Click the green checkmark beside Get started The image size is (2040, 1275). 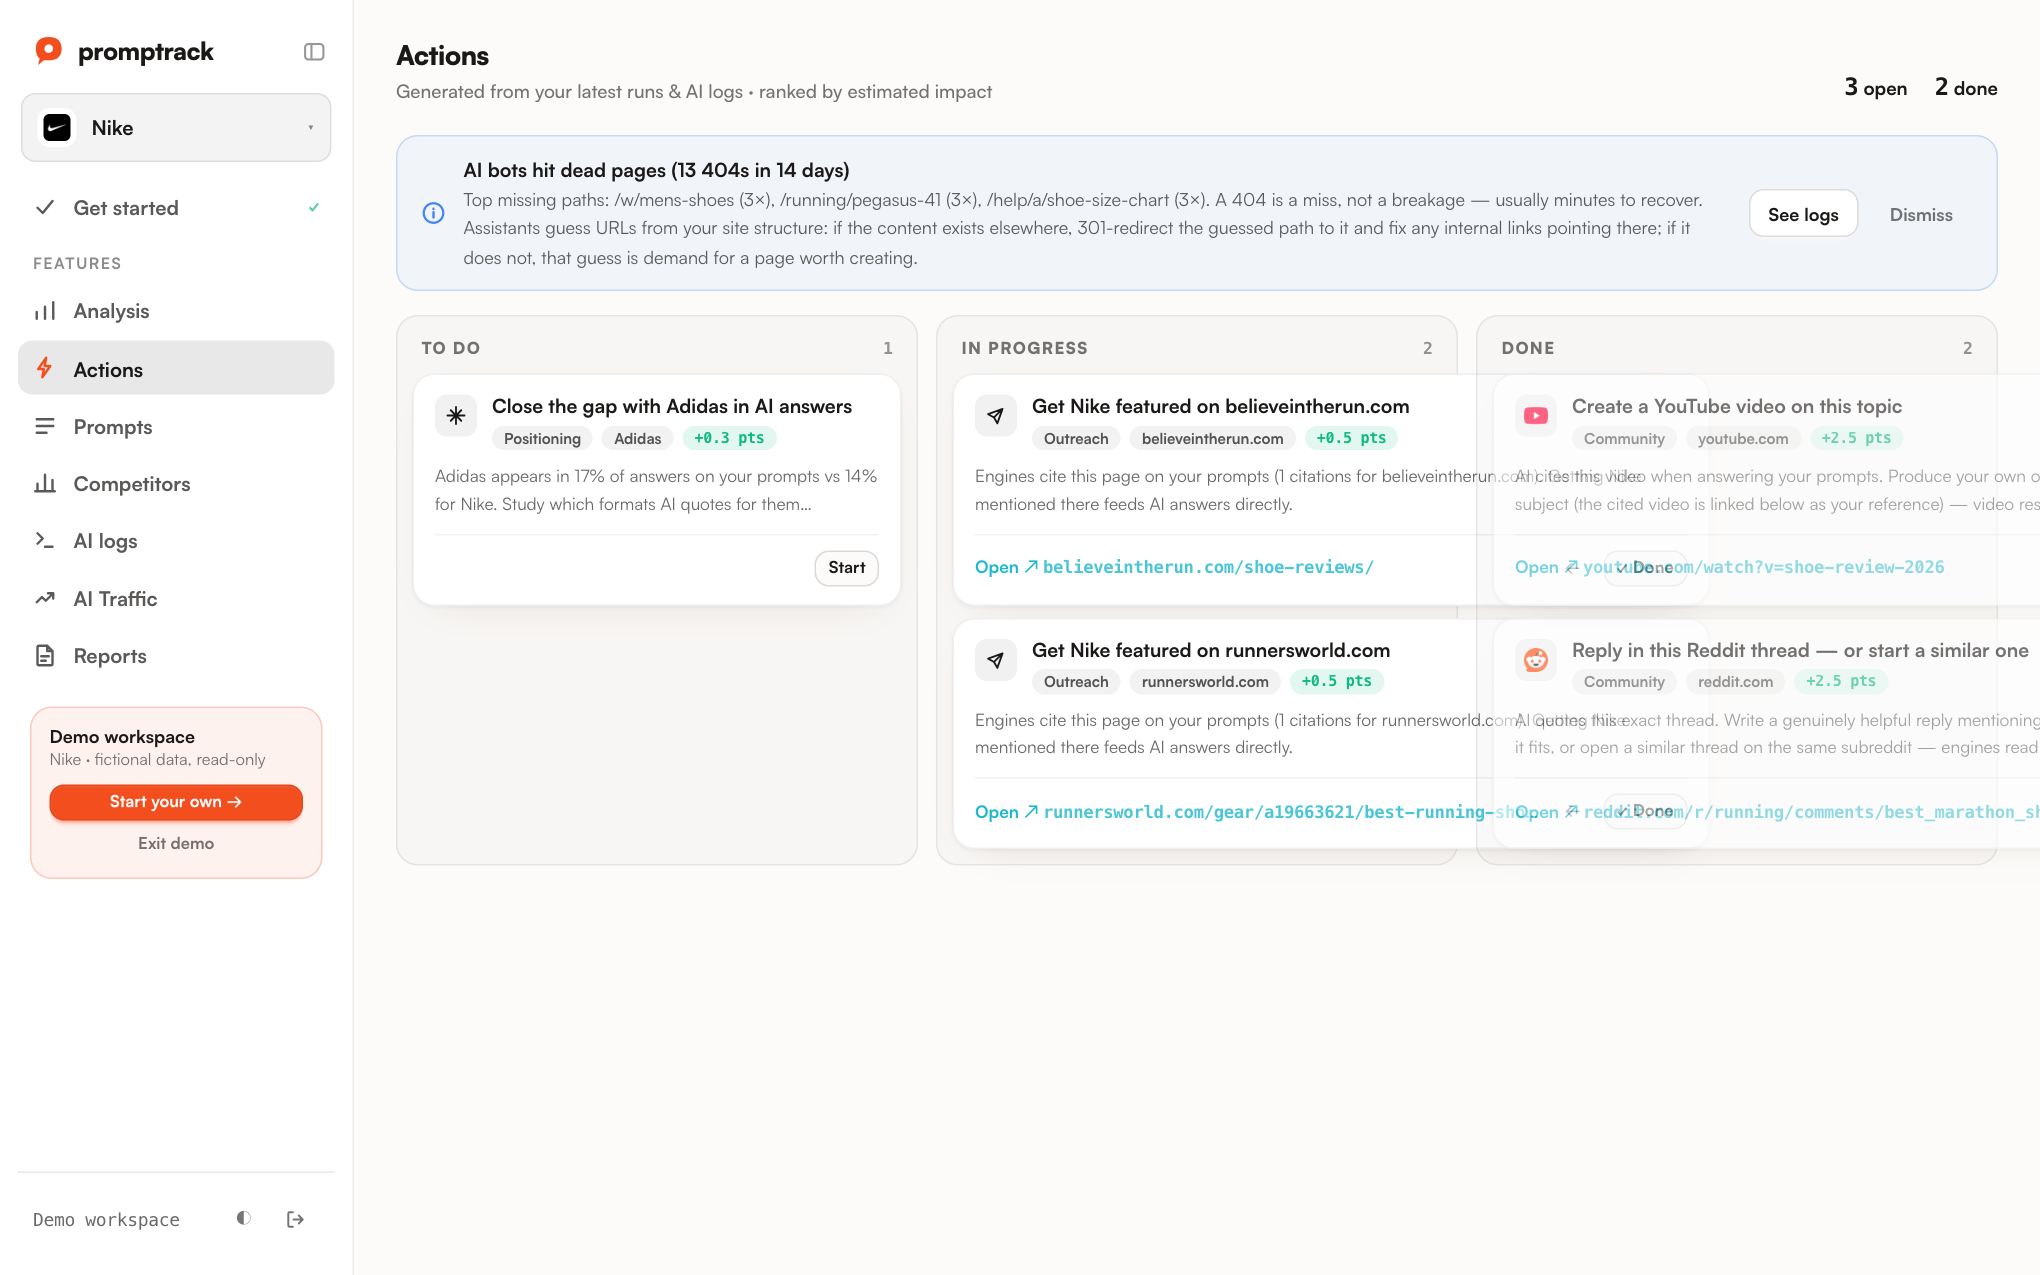[314, 207]
